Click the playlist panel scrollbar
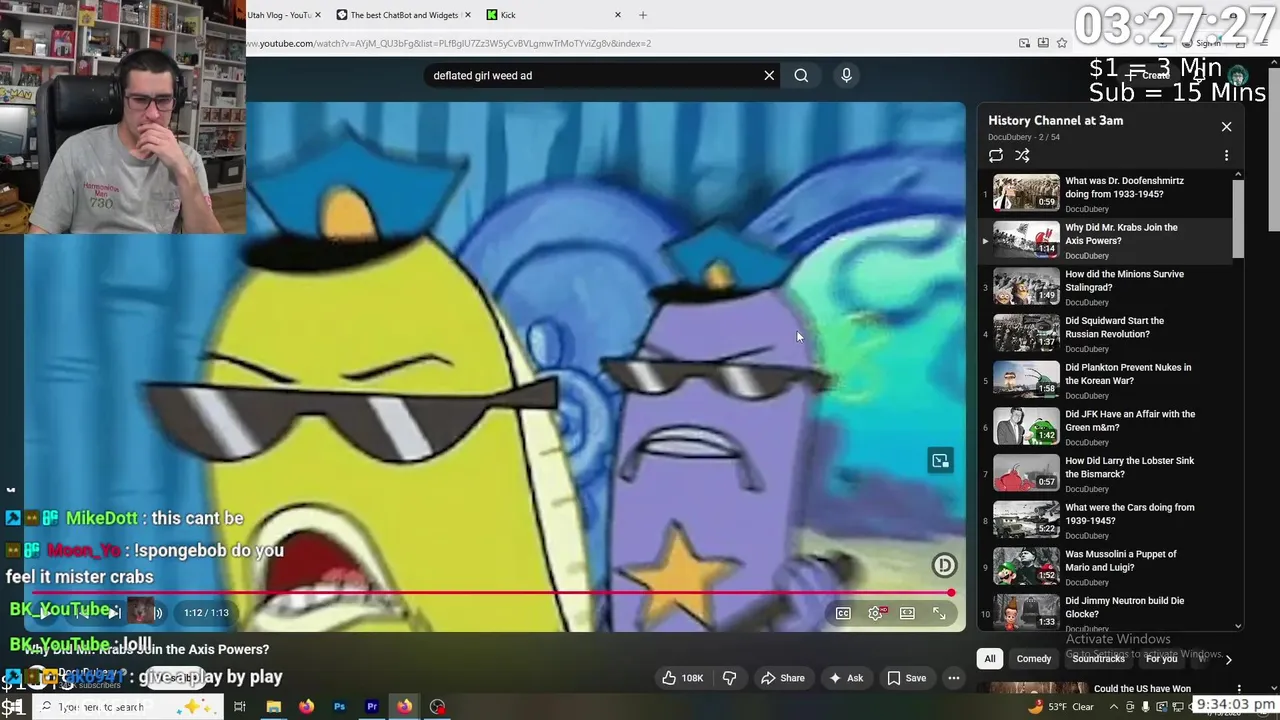The width and height of the screenshot is (1280, 720). point(1238,219)
